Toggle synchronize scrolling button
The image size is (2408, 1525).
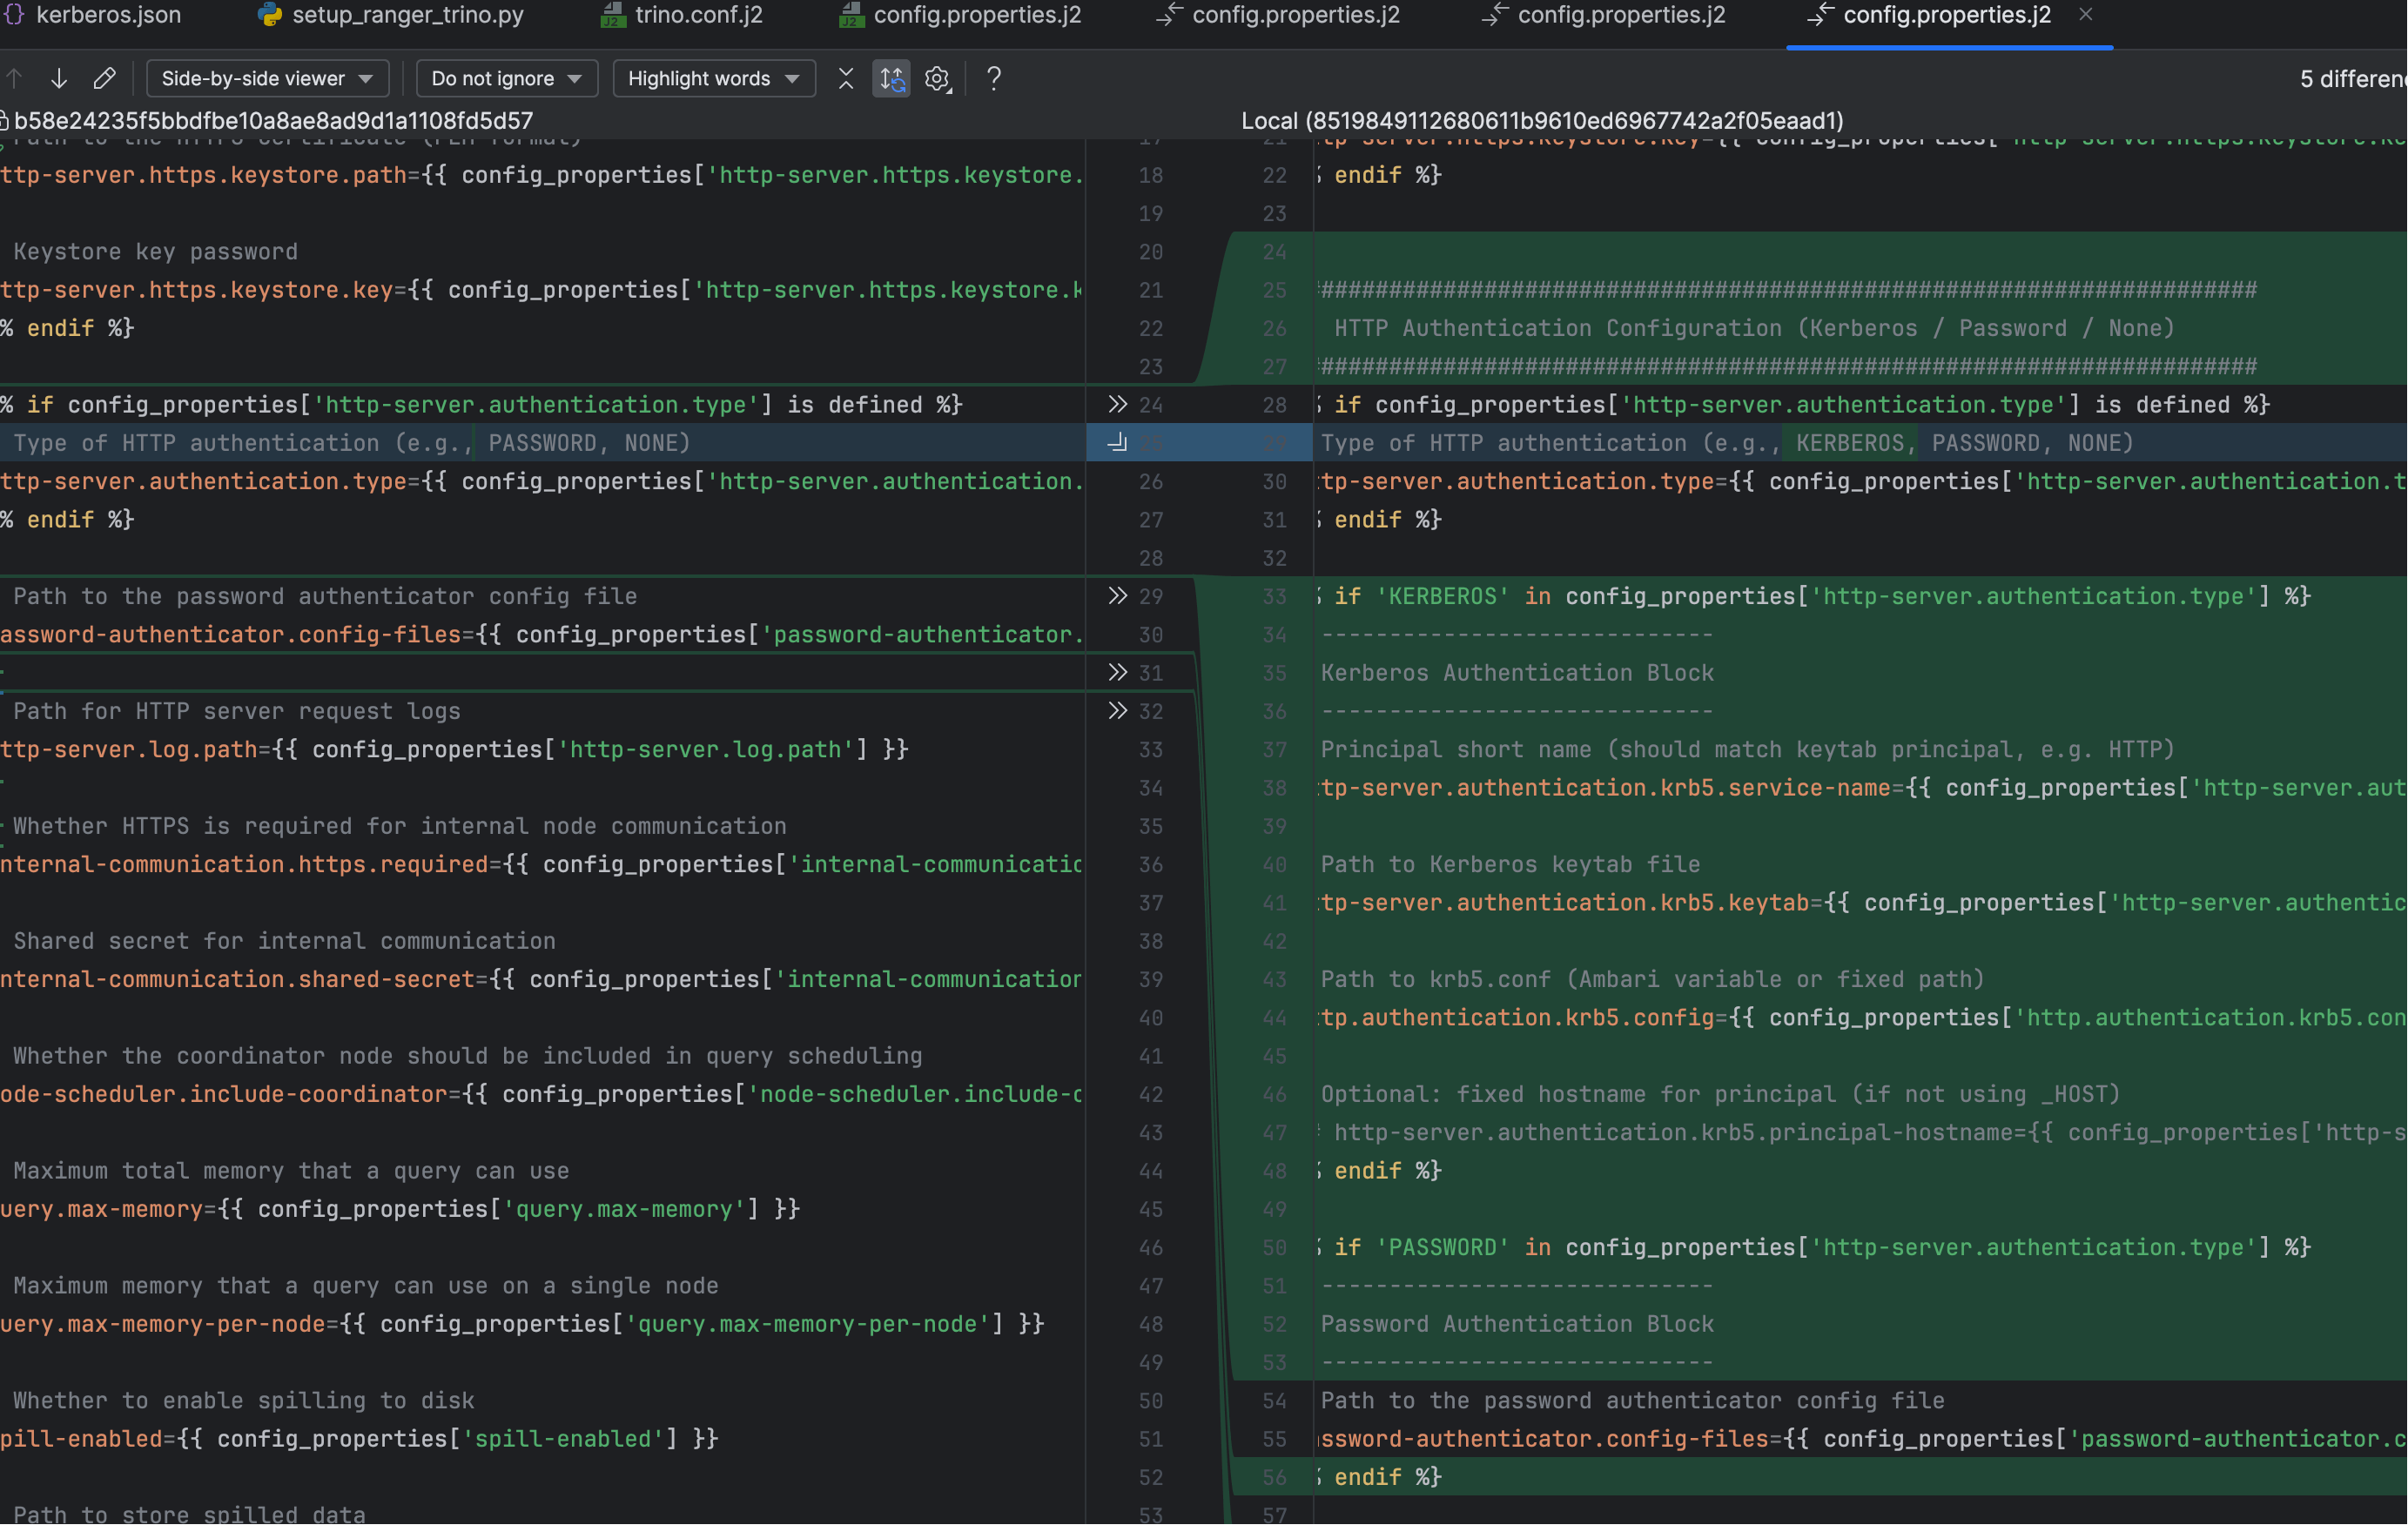891,78
